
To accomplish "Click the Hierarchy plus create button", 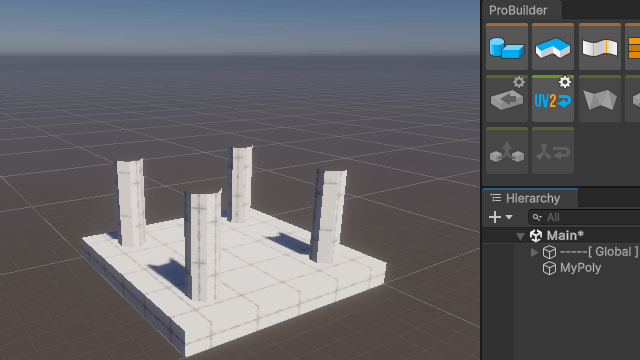I will coord(495,217).
